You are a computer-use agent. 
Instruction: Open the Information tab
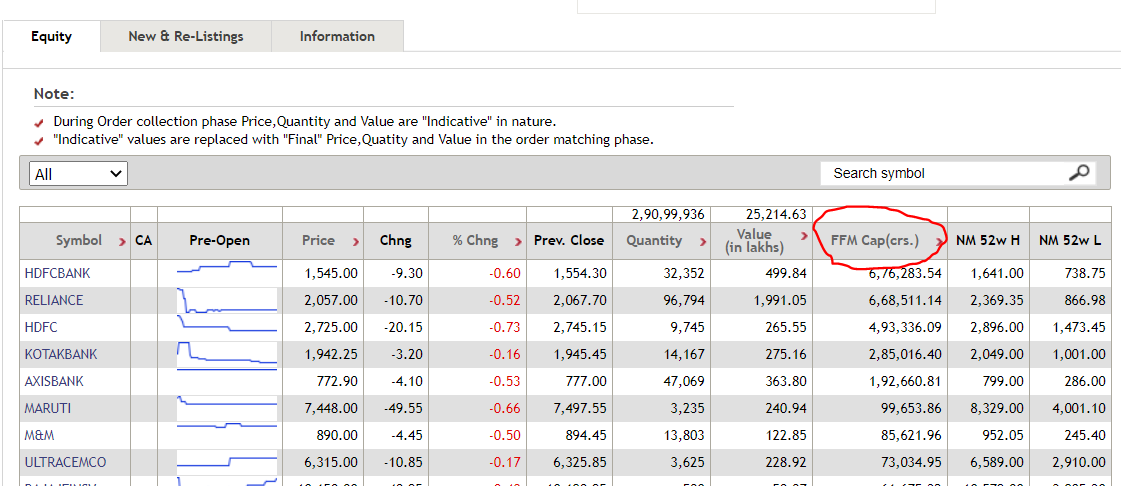[337, 36]
